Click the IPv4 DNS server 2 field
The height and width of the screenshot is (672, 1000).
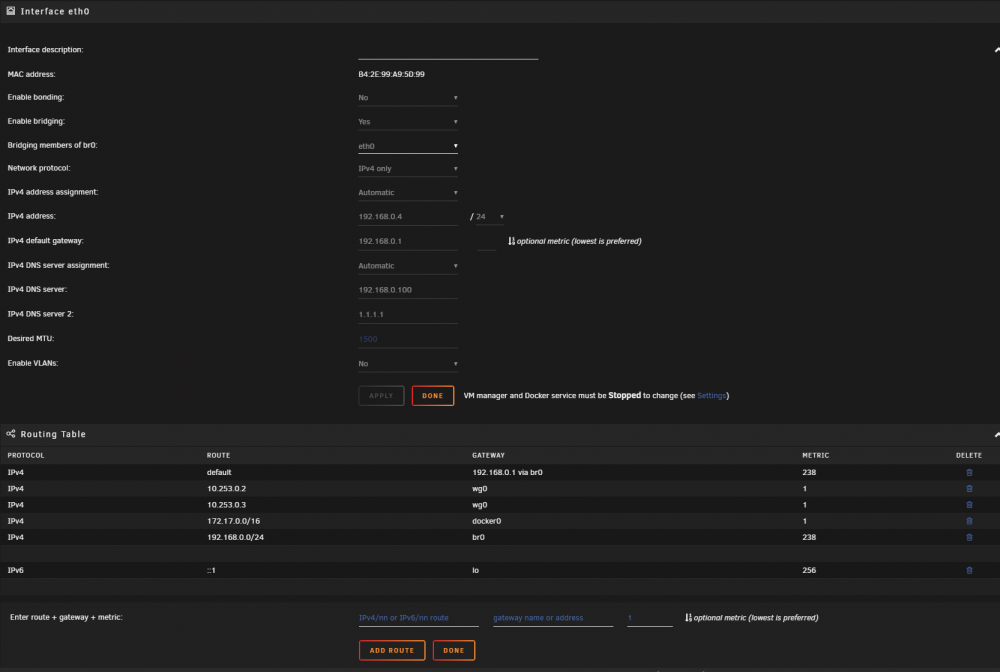[x=408, y=314]
